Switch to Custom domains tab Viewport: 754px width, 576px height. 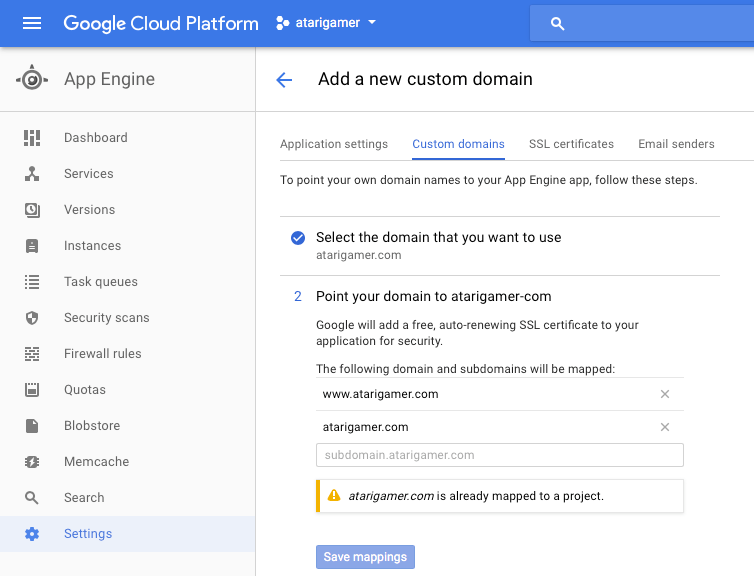[x=458, y=144]
